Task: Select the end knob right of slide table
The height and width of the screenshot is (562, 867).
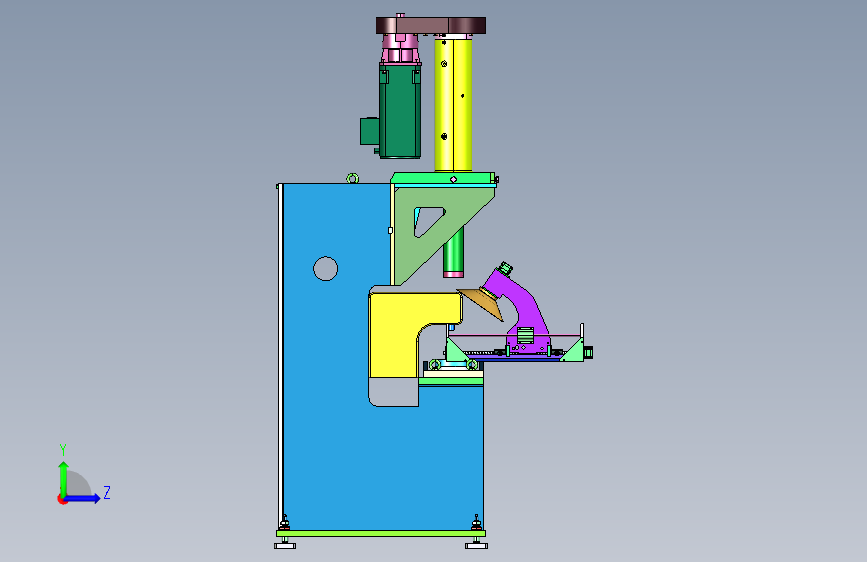Action: (x=588, y=352)
